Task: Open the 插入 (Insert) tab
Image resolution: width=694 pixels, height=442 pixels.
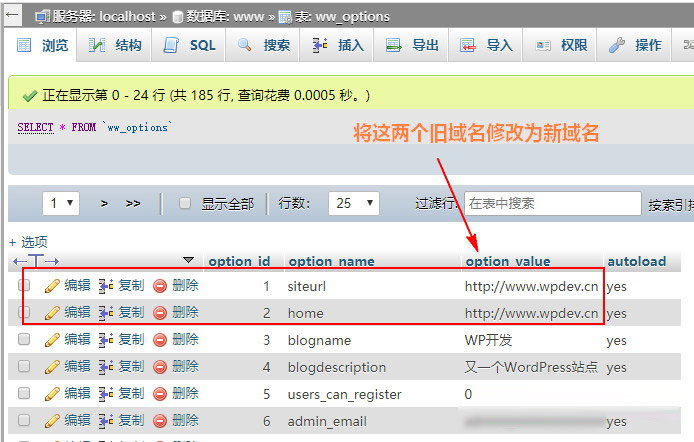Action: coord(337,45)
